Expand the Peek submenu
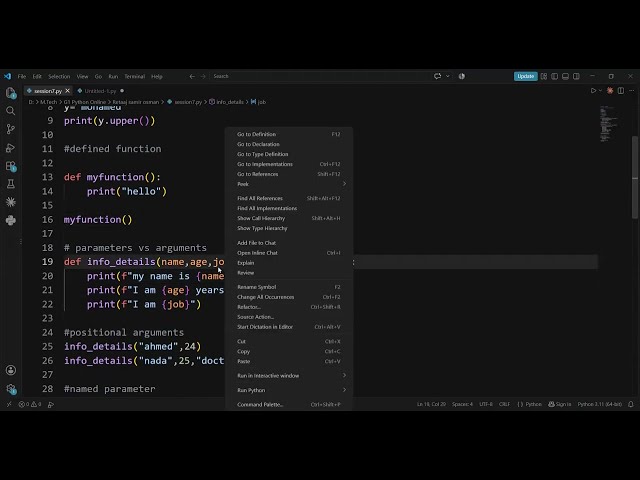The width and height of the screenshot is (640, 480). pyautogui.click(x=289, y=184)
